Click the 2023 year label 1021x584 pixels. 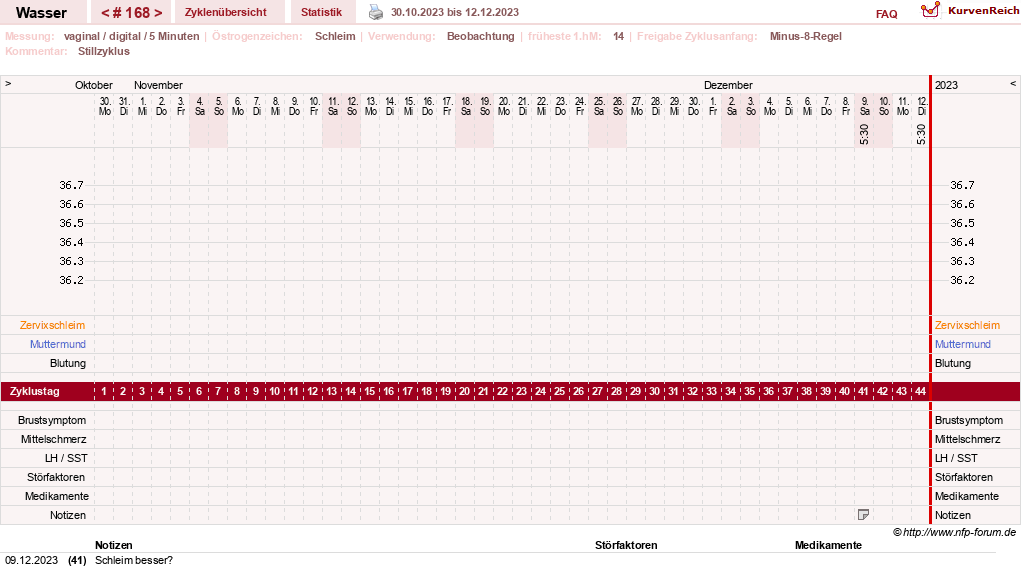click(946, 85)
